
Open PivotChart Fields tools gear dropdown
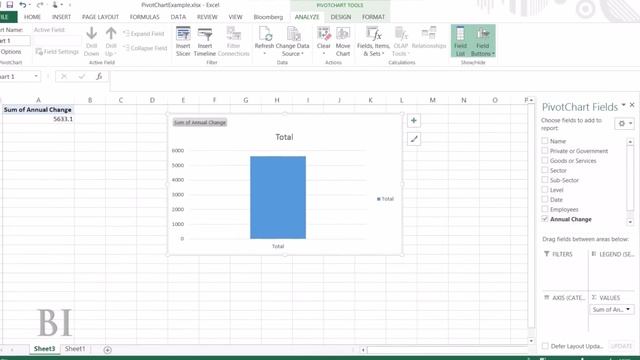point(624,123)
